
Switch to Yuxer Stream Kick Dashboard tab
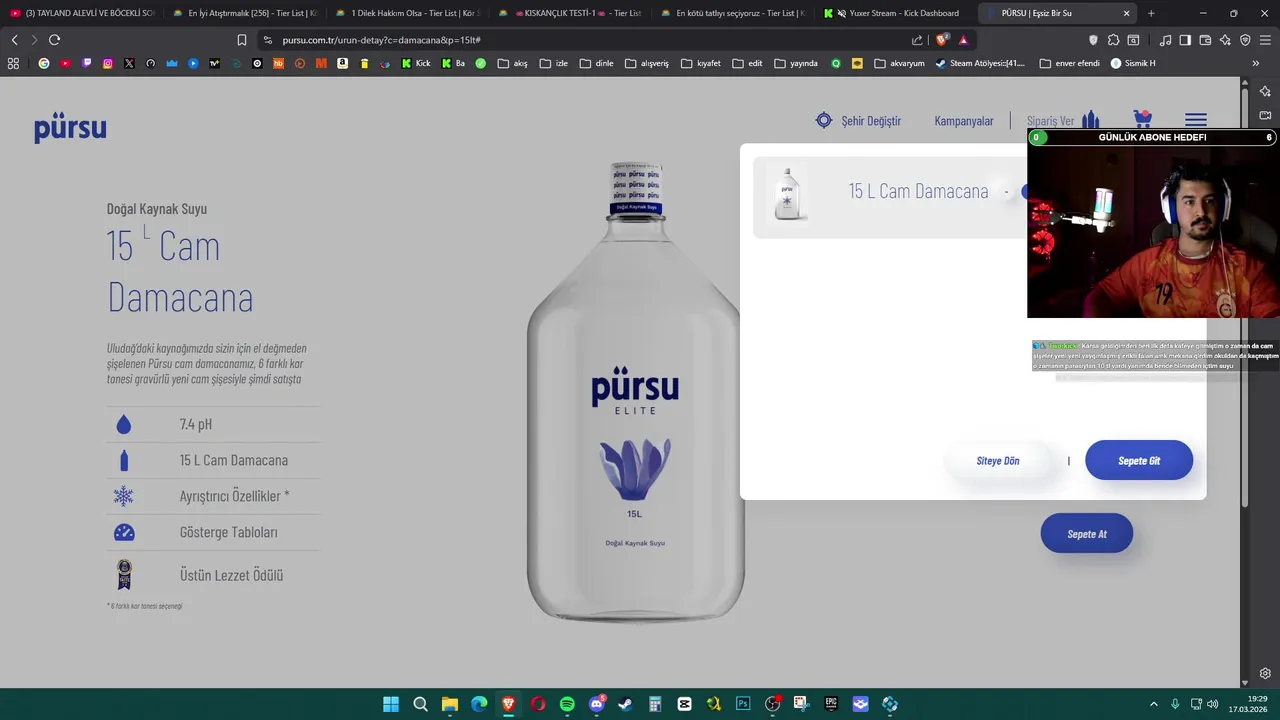(x=896, y=13)
